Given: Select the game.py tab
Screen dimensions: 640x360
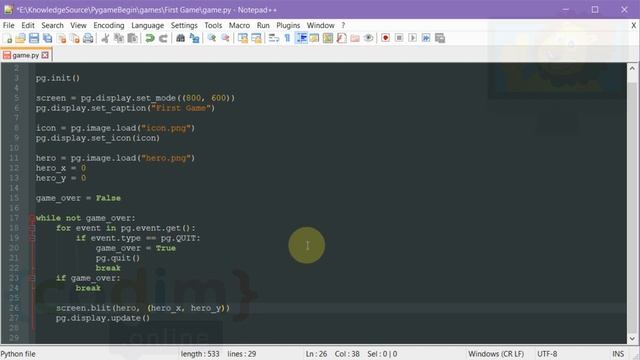Looking at the screenshot, I should (x=25, y=55).
